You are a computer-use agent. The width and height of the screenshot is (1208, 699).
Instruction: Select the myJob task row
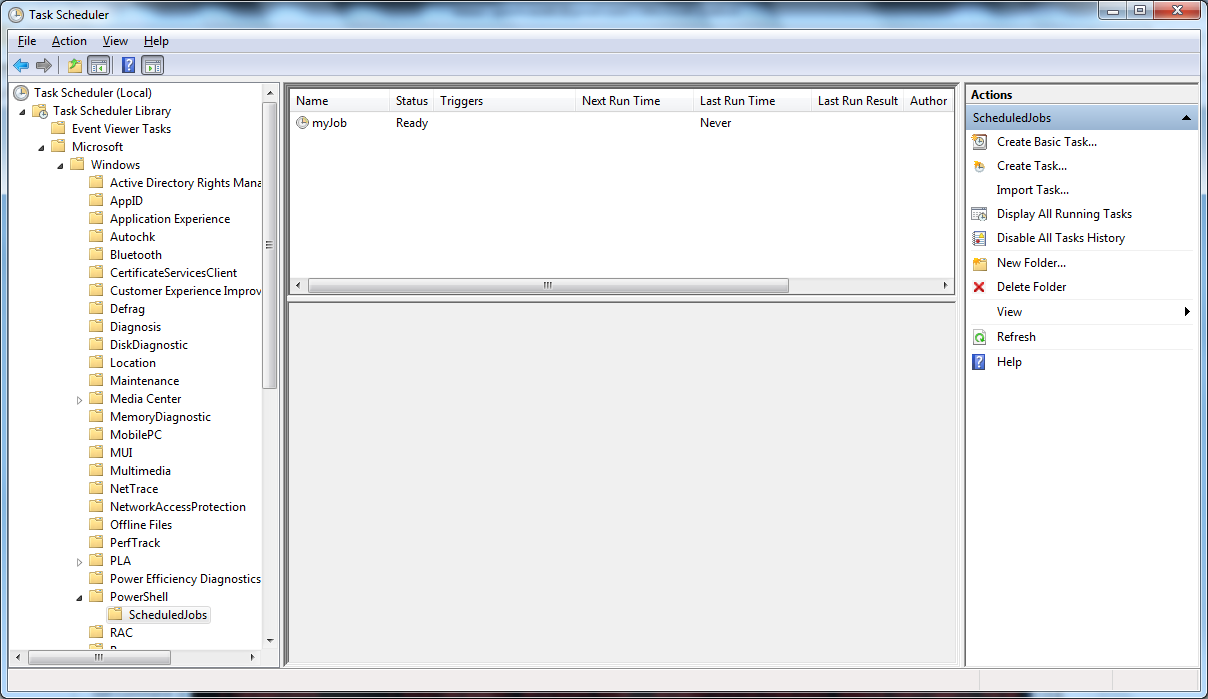pos(621,123)
